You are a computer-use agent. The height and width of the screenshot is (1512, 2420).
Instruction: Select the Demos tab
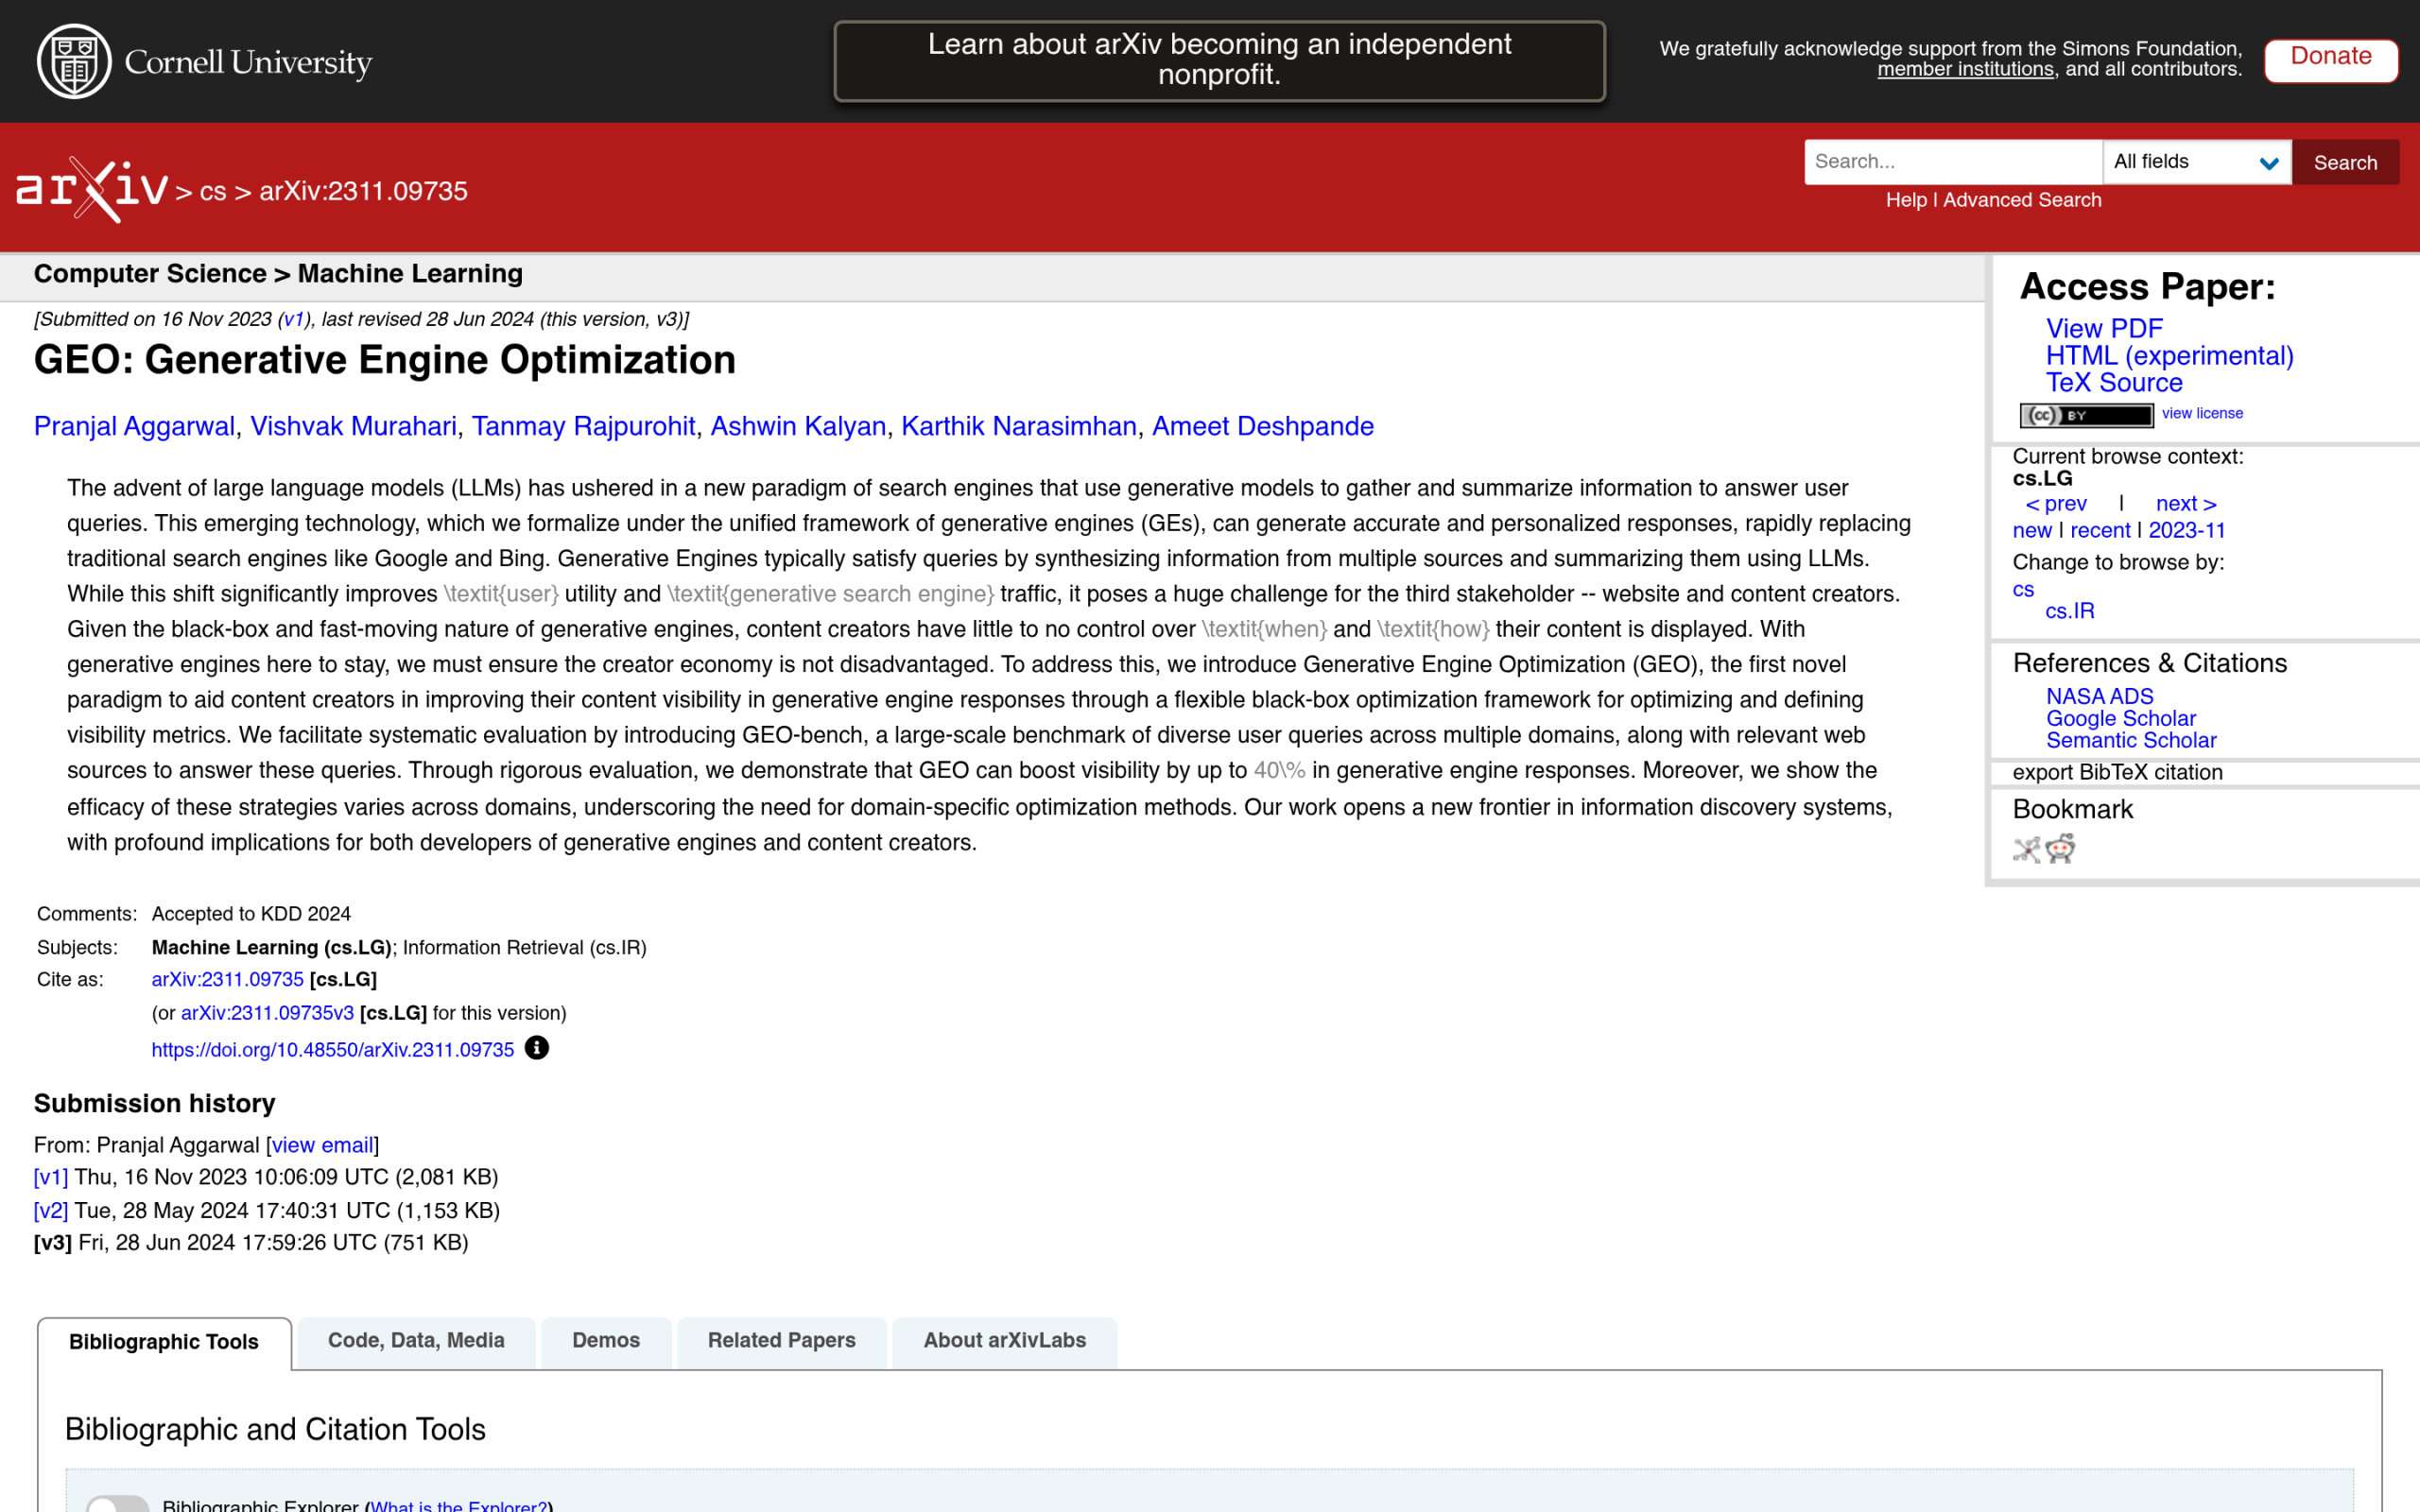(606, 1341)
